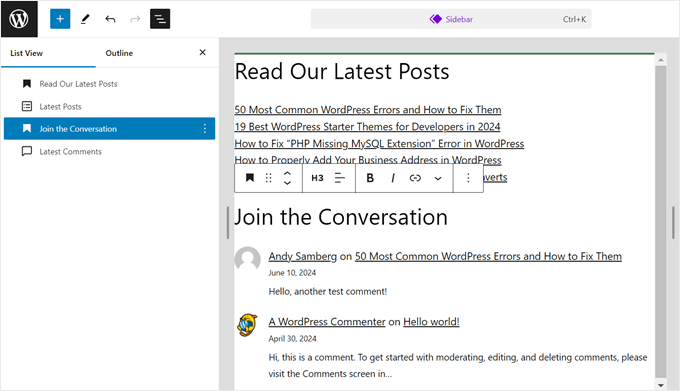Image resolution: width=680 pixels, height=391 pixels.
Task: Open the Sidebar command palette bar
Action: [451, 19]
